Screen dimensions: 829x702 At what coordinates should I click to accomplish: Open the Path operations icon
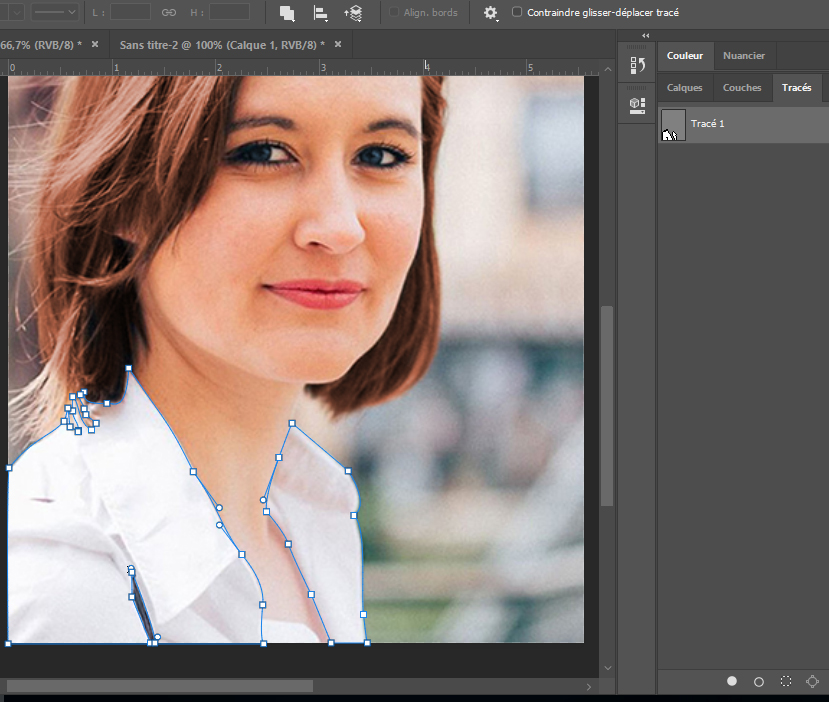click(x=287, y=13)
